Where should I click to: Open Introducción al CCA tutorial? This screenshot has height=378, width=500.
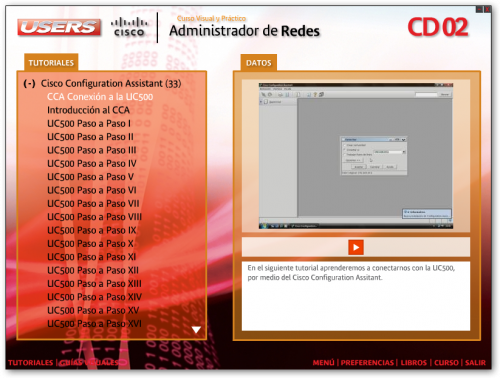[x=88, y=110]
